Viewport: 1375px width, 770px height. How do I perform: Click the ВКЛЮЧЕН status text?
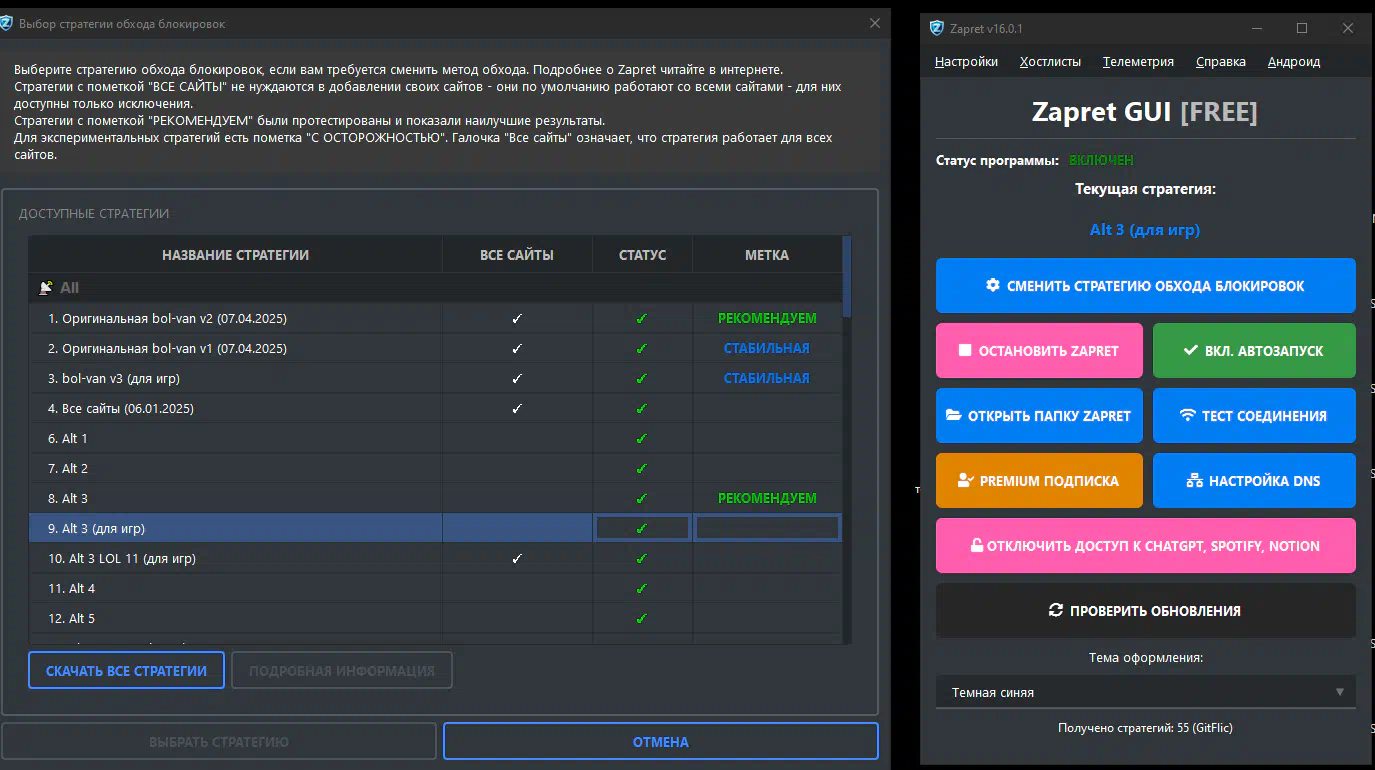(1101, 160)
